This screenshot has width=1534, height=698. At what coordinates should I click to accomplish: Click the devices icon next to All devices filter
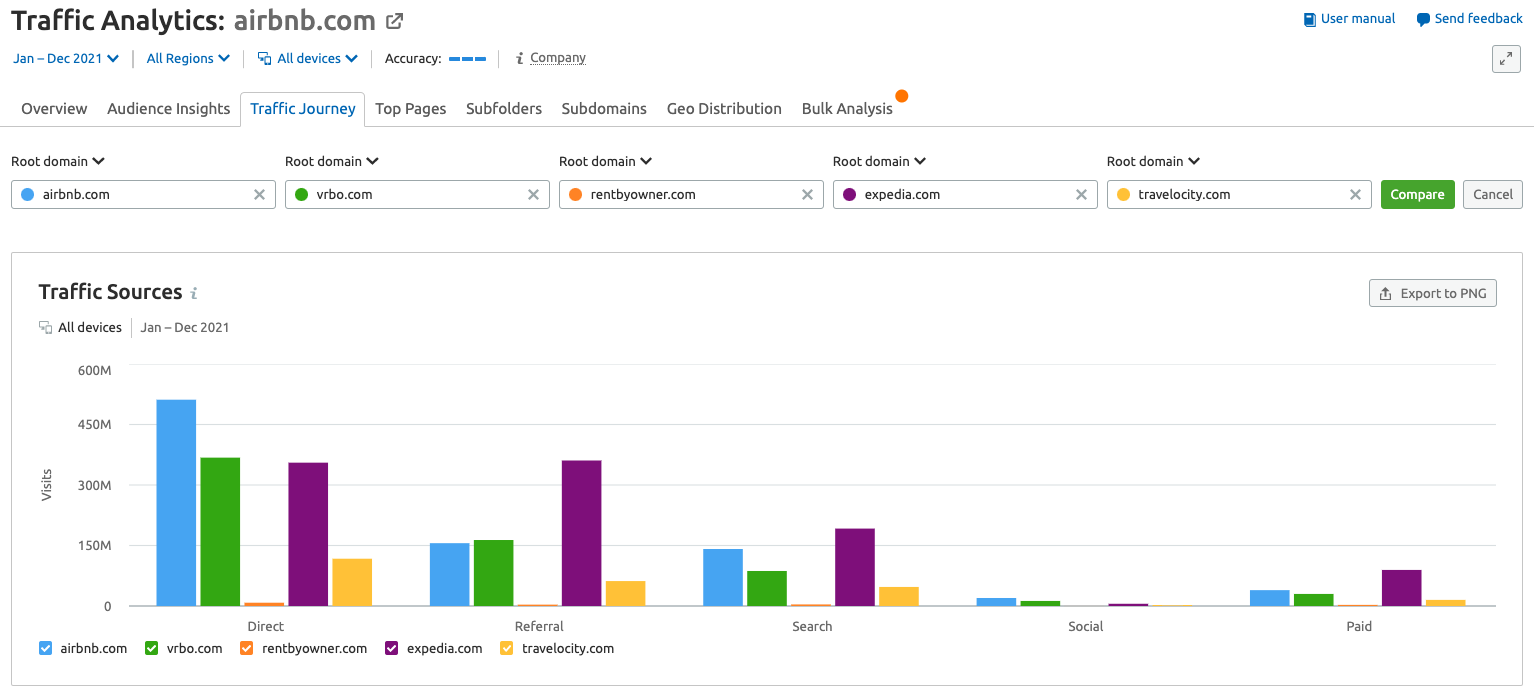click(x=264, y=59)
